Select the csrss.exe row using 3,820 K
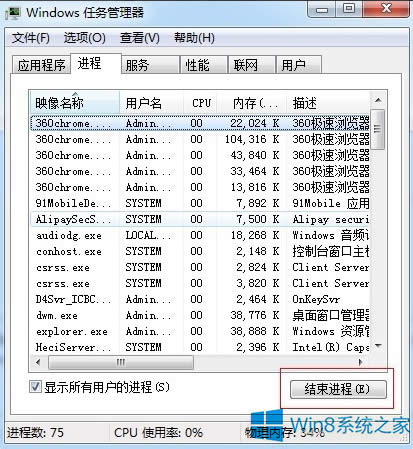This screenshot has width=413, height=449. point(200,283)
